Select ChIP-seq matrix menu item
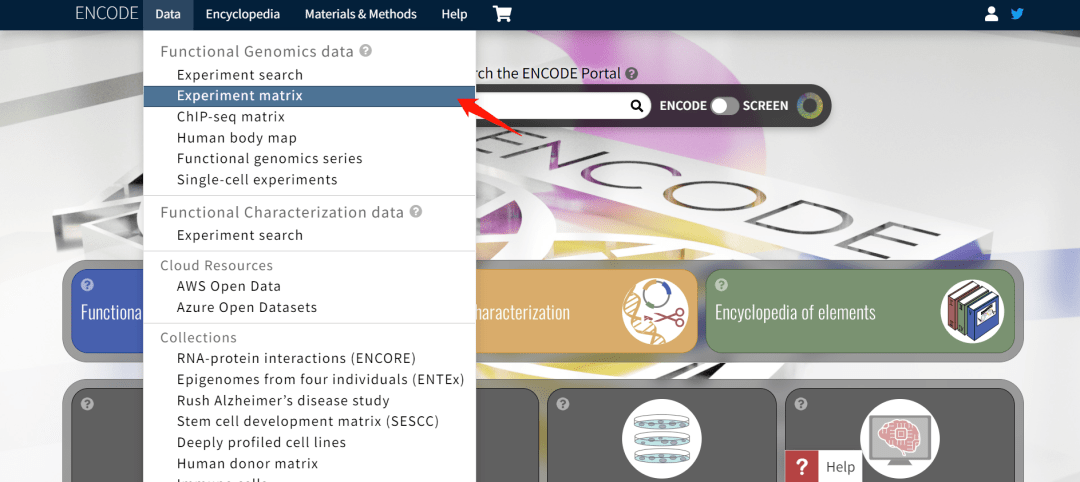The height and width of the screenshot is (482, 1080). pyautogui.click(x=231, y=117)
